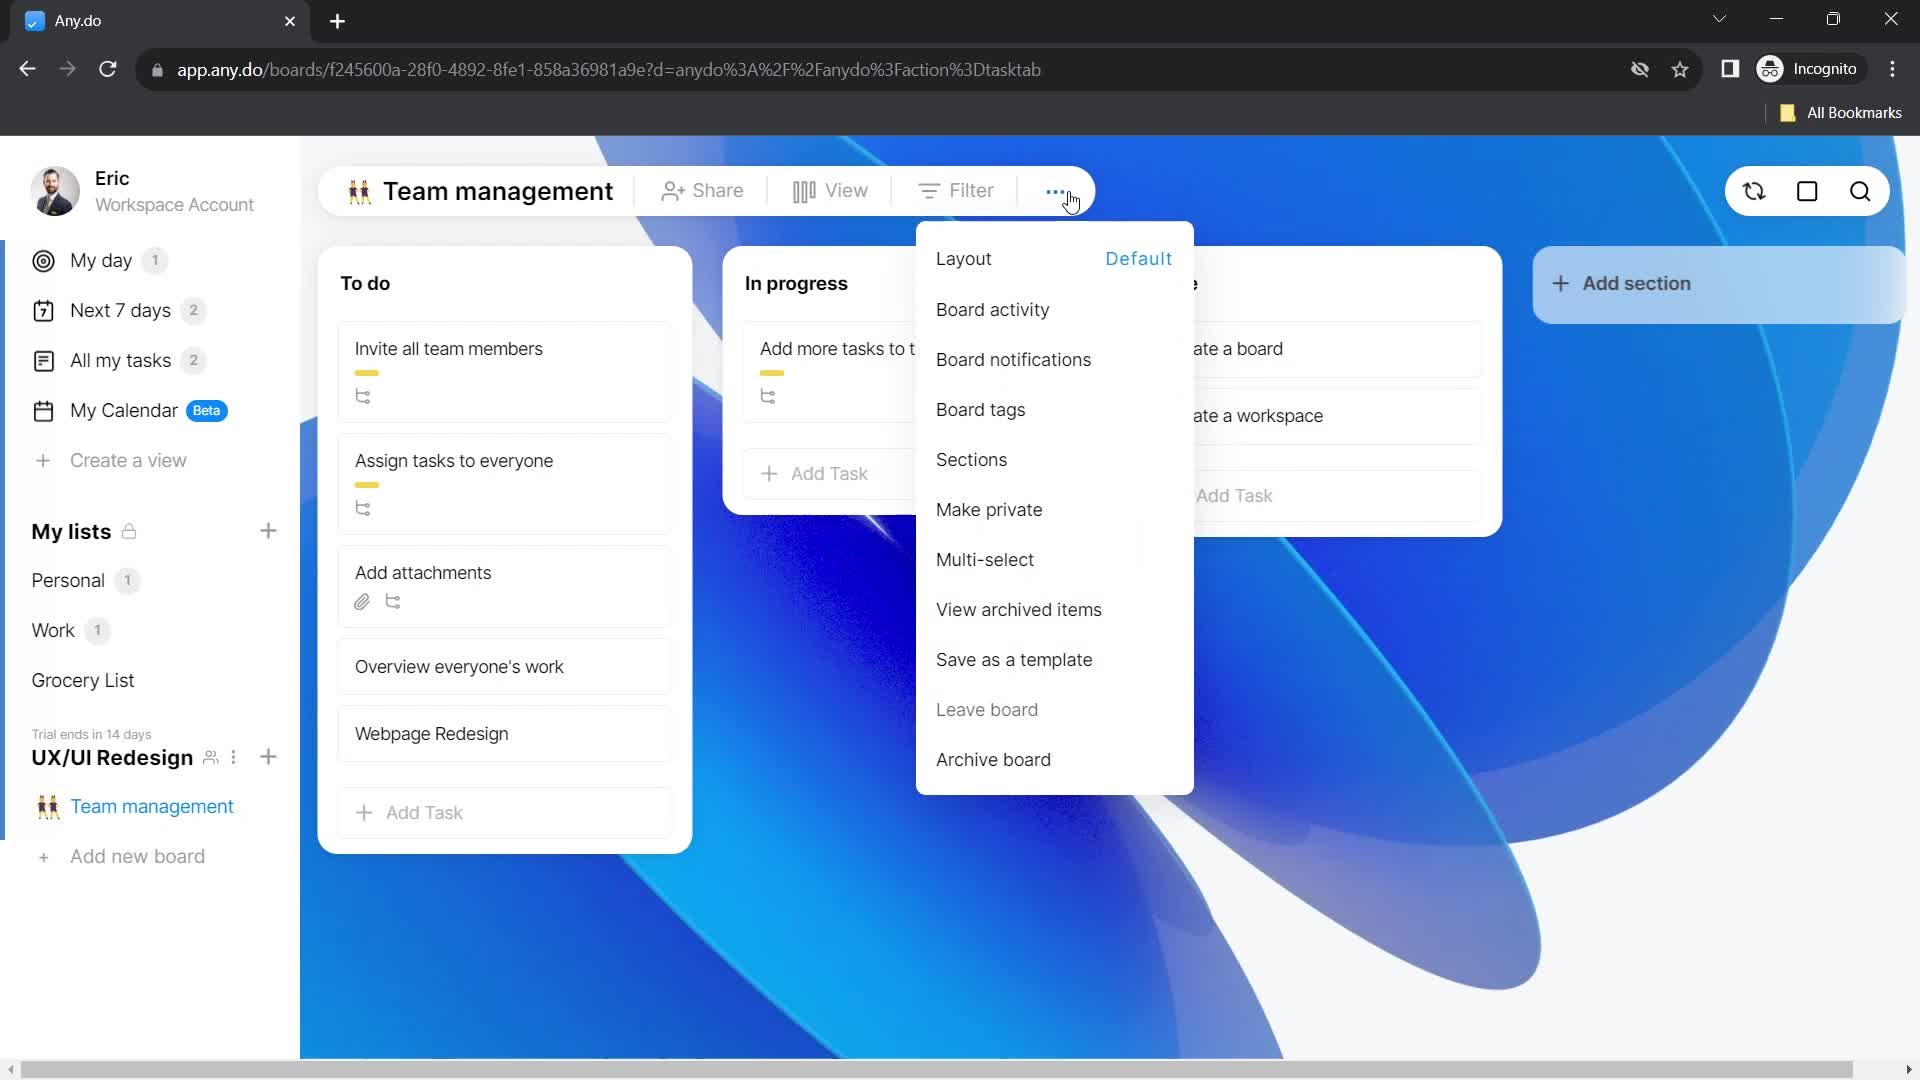Click Team management board title
Image resolution: width=1920 pixels, height=1080 pixels.
[497, 190]
